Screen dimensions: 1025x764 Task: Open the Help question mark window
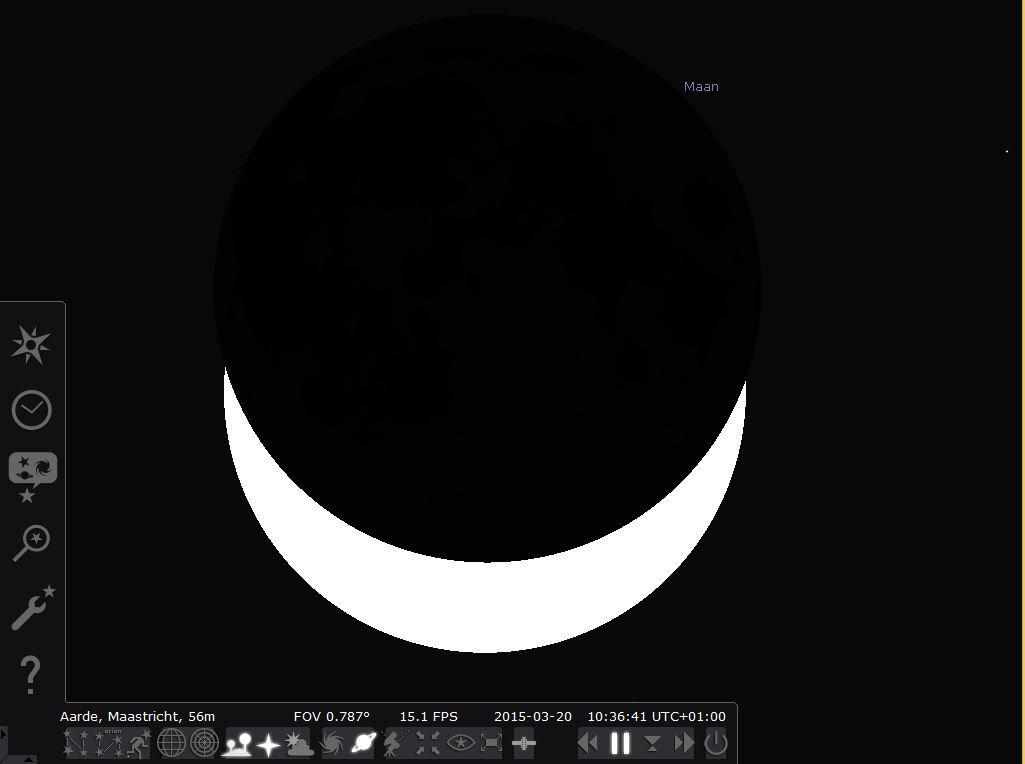pos(31,674)
